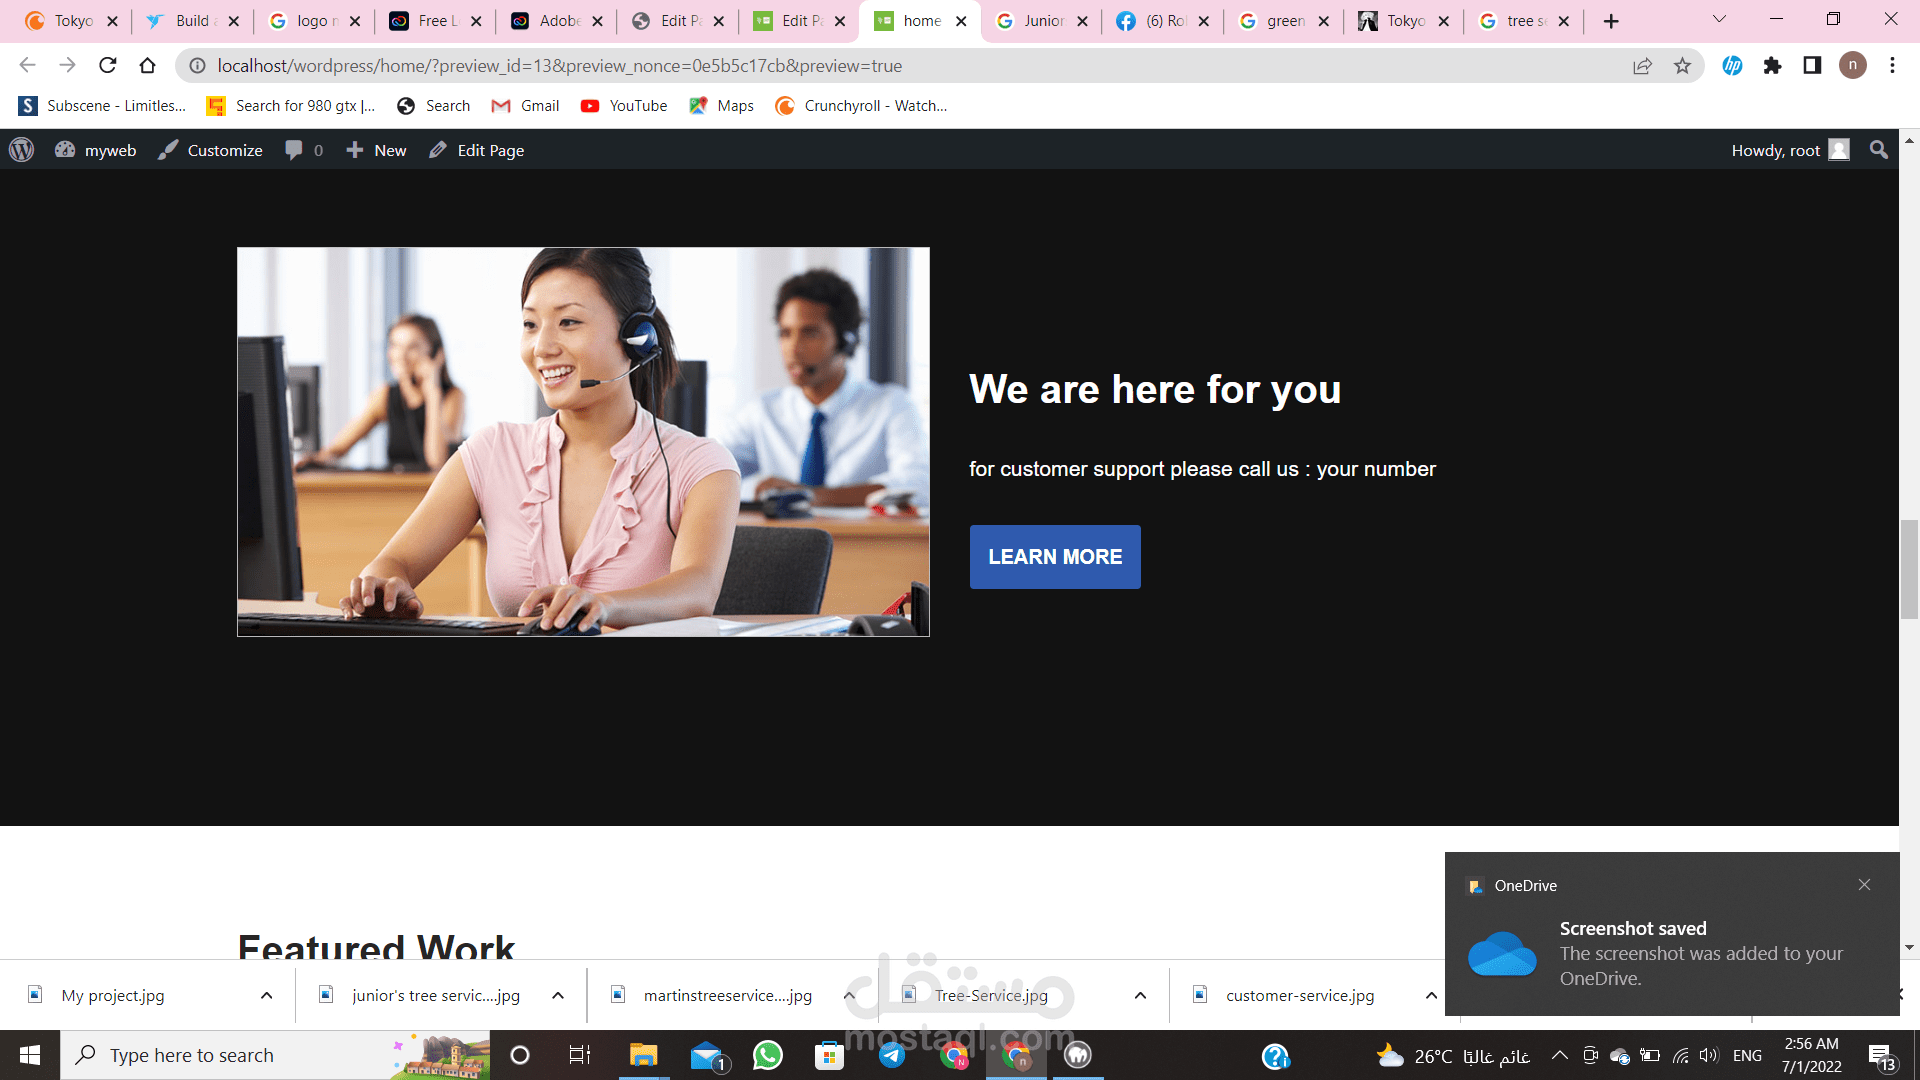
Task: Open Chrome extensions puzzle icon
Action: pyautogui.click(x=1772, y=66)
